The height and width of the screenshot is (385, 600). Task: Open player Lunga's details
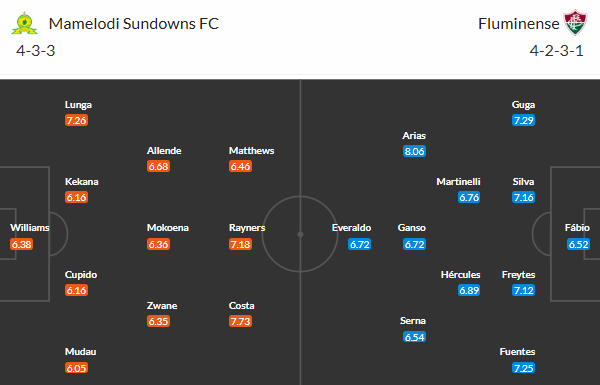coord(78,105)
